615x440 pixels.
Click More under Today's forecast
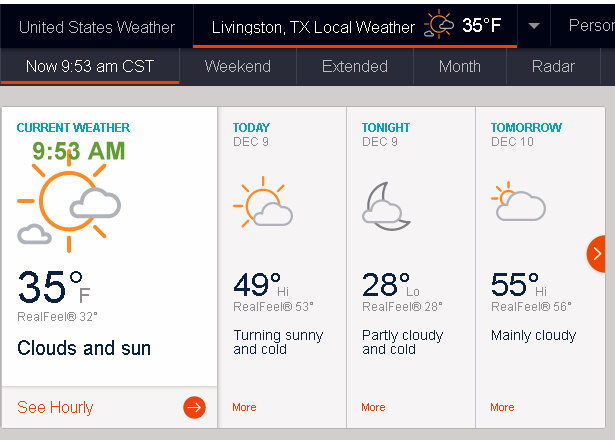244,407
